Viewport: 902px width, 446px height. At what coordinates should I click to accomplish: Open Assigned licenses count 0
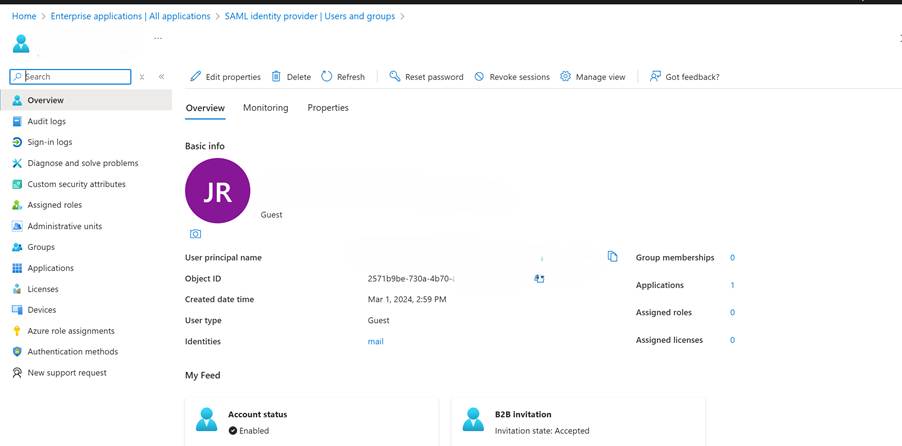coord(732,340)
